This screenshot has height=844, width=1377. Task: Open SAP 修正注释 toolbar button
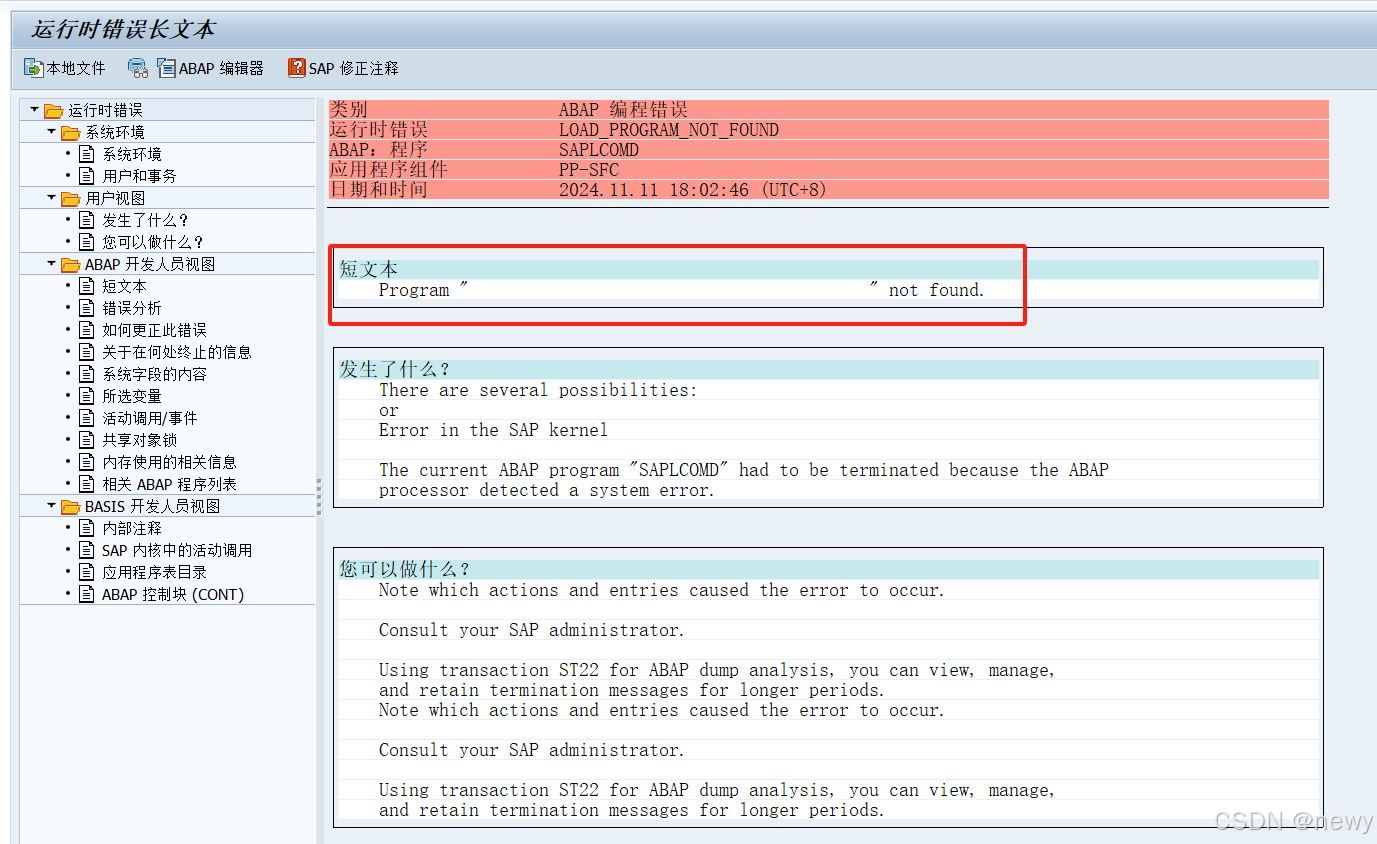click(x=343, y=68)
